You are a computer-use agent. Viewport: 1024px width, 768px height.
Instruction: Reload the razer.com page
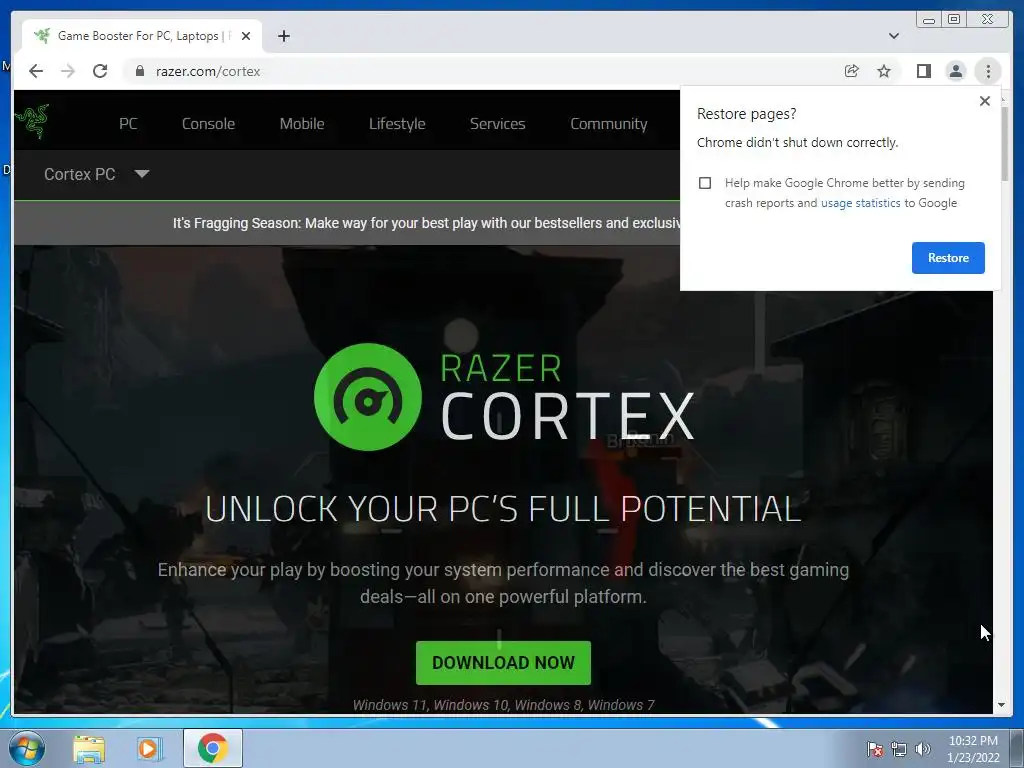click(100, 71)
